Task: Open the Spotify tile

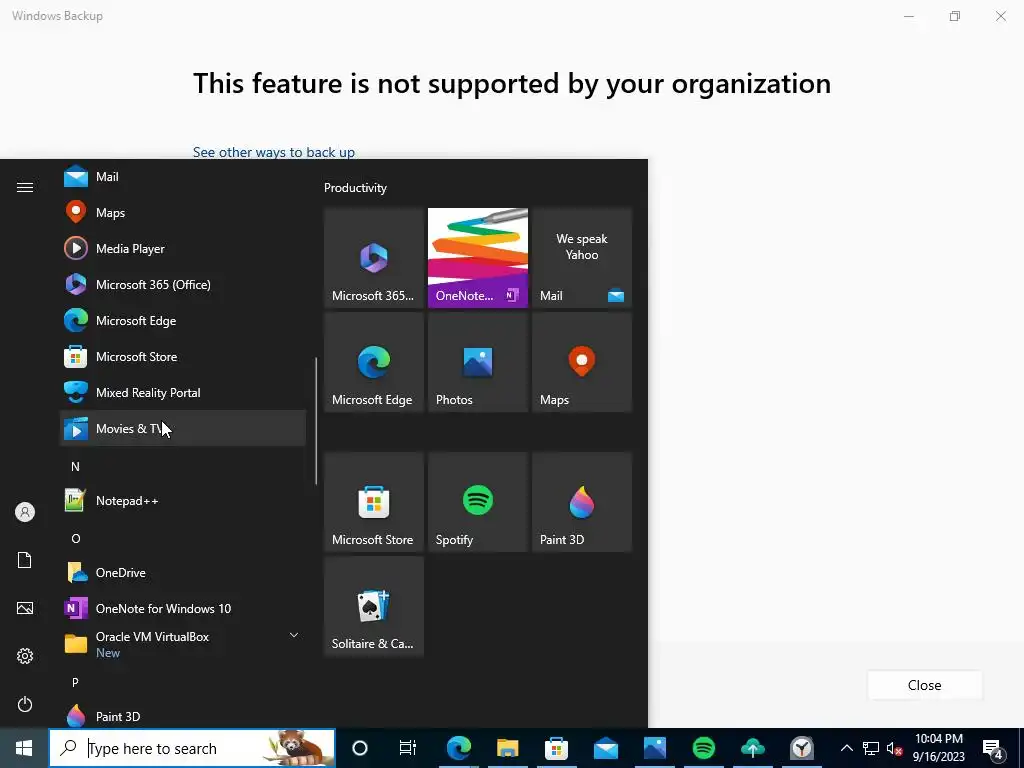Action: [478, 502]
